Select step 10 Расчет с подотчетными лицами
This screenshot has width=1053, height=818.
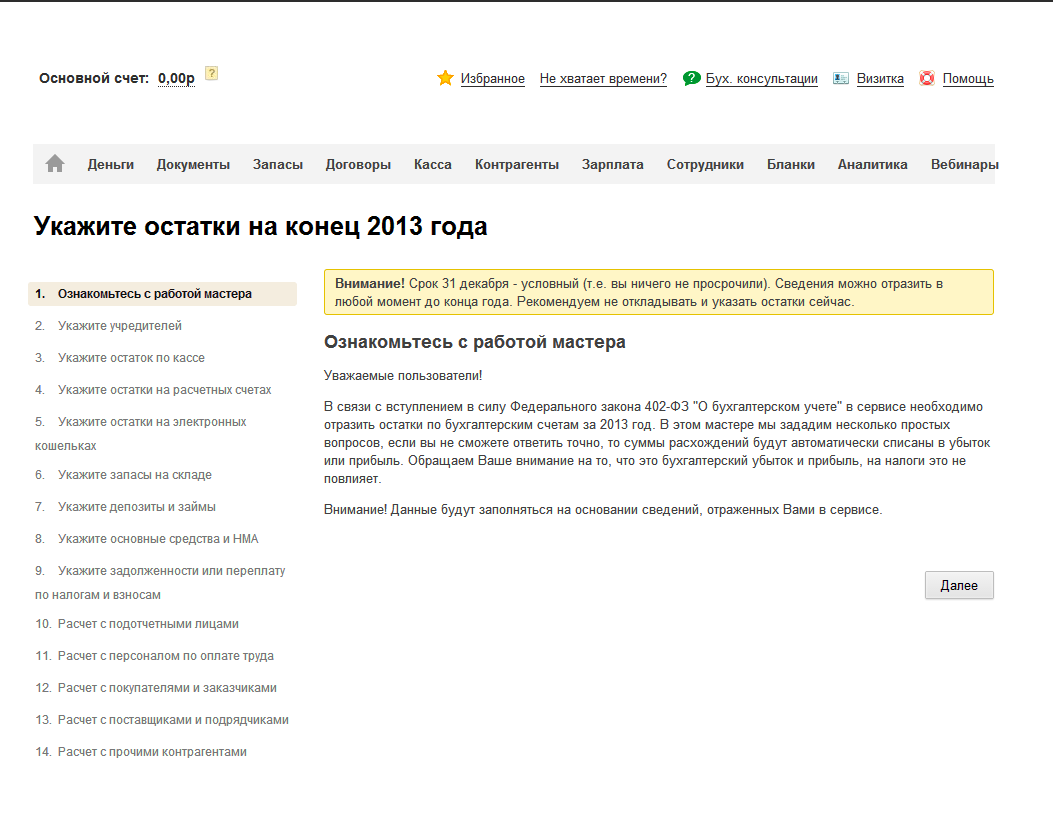point(137,624)
